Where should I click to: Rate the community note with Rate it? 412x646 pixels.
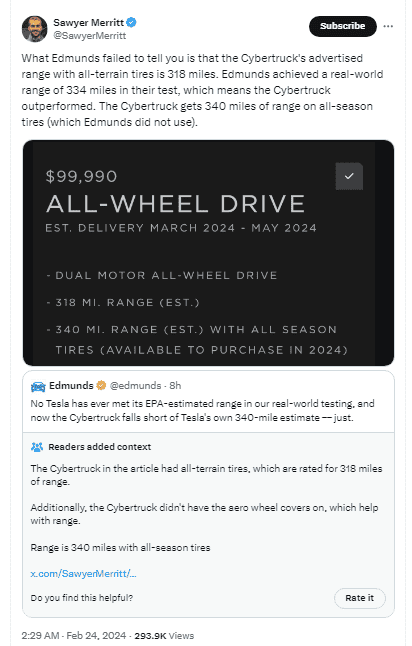(x=360, y=598)
